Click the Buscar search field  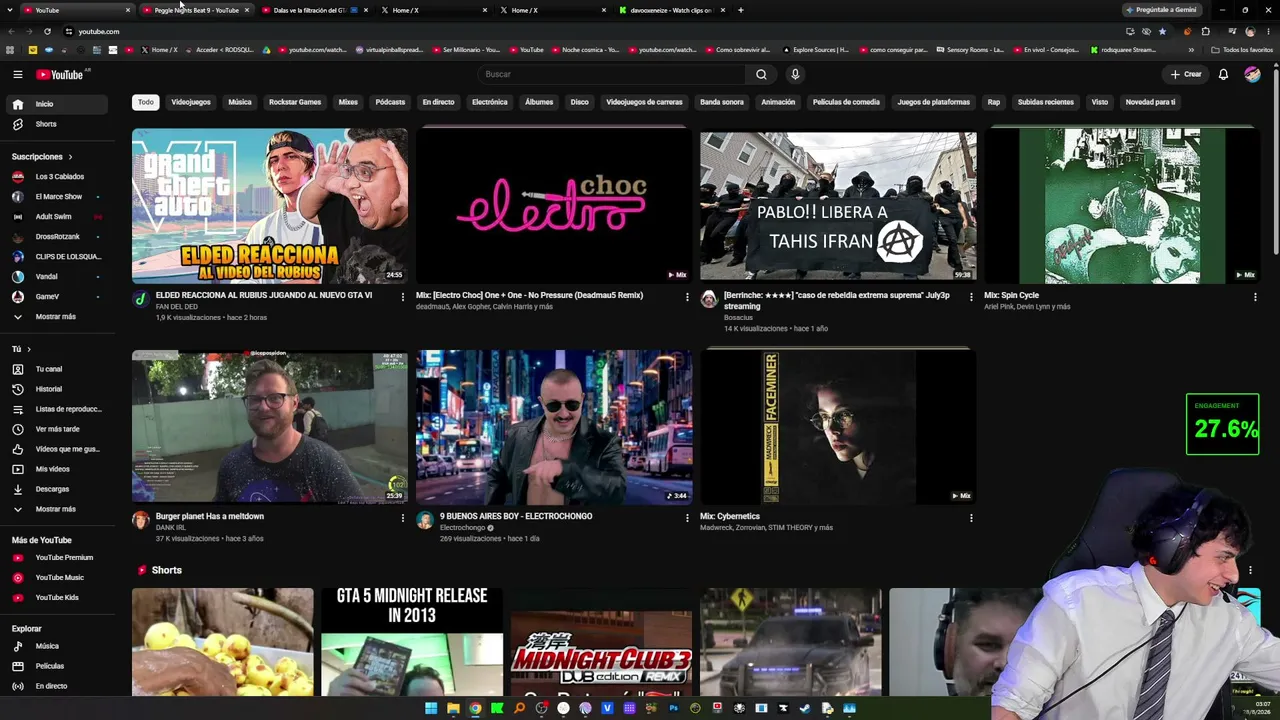(612, 74)
